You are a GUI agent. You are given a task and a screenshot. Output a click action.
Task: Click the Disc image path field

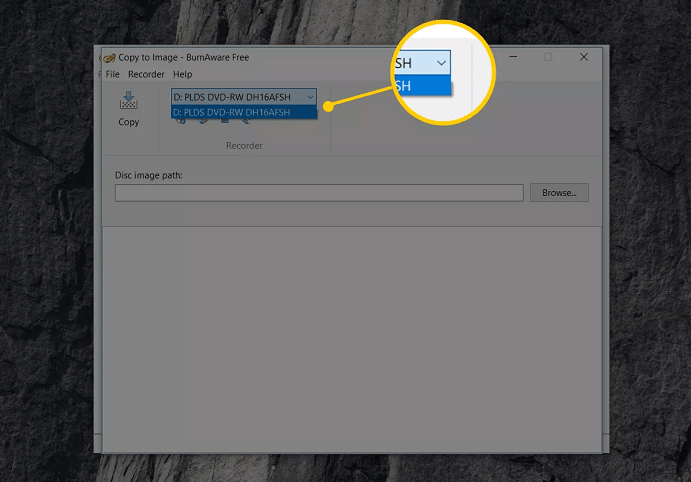pyautogui.click(x=319, y=193)
